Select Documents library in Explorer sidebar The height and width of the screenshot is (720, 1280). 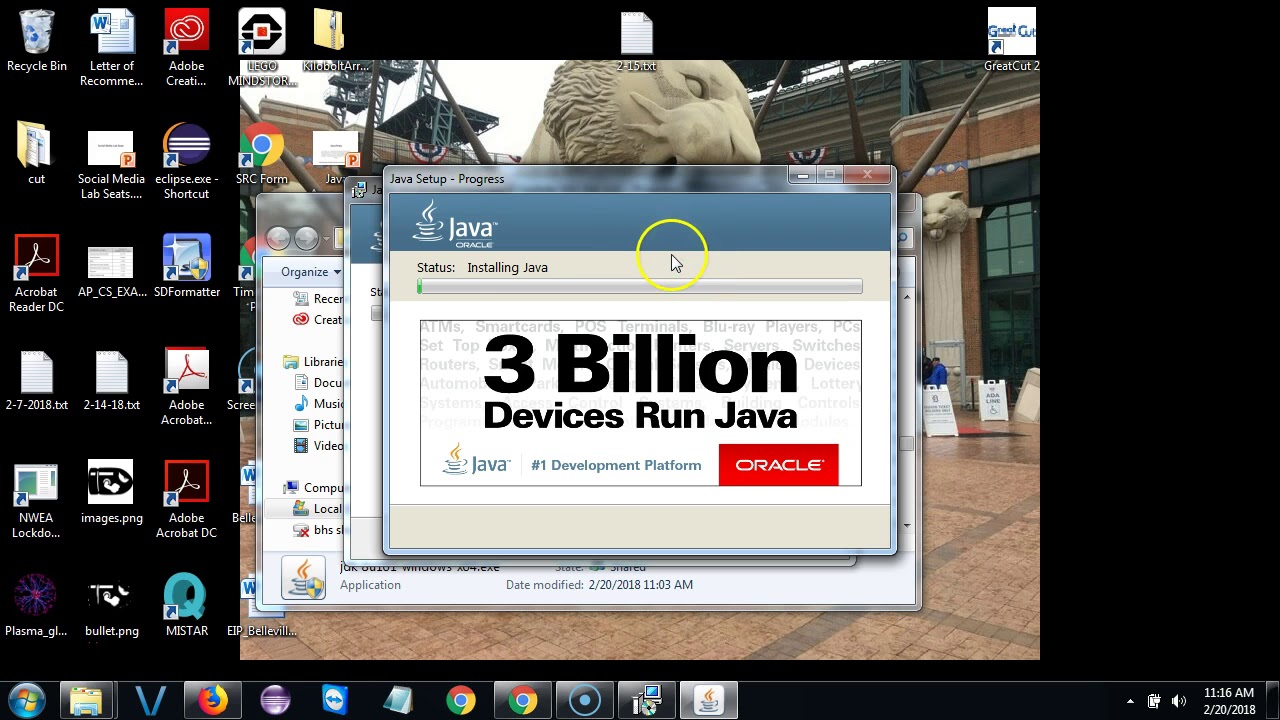(x=319, y=383)
